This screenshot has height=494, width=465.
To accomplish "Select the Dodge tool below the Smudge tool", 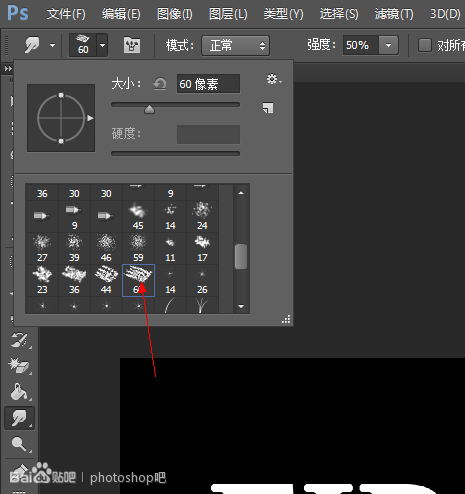I will click(x=19, y=444).
